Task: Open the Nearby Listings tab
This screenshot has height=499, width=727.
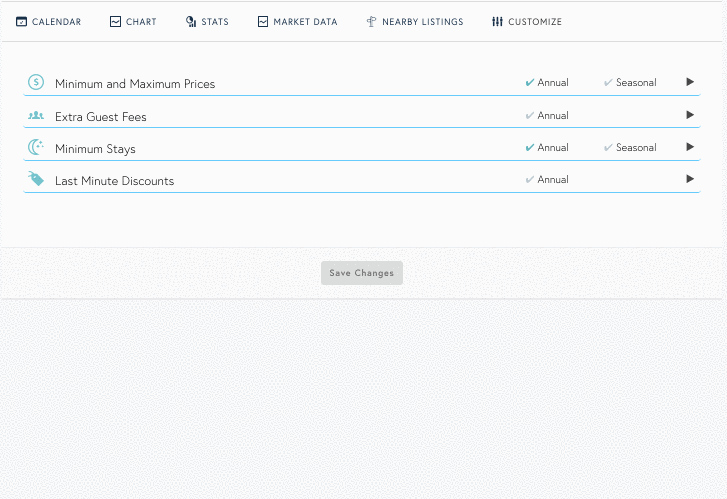Action: [x=415, y=22]
